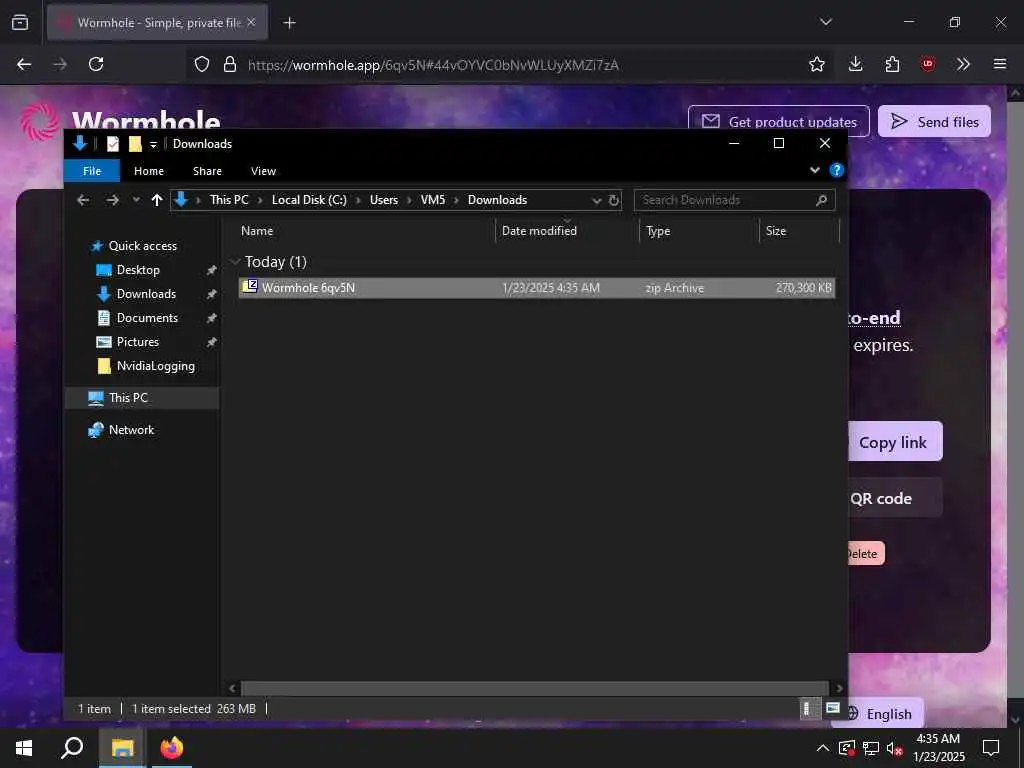The image size is (1024, 768).
Task: Click the Copy link button
Action: (x=895, y=441)
